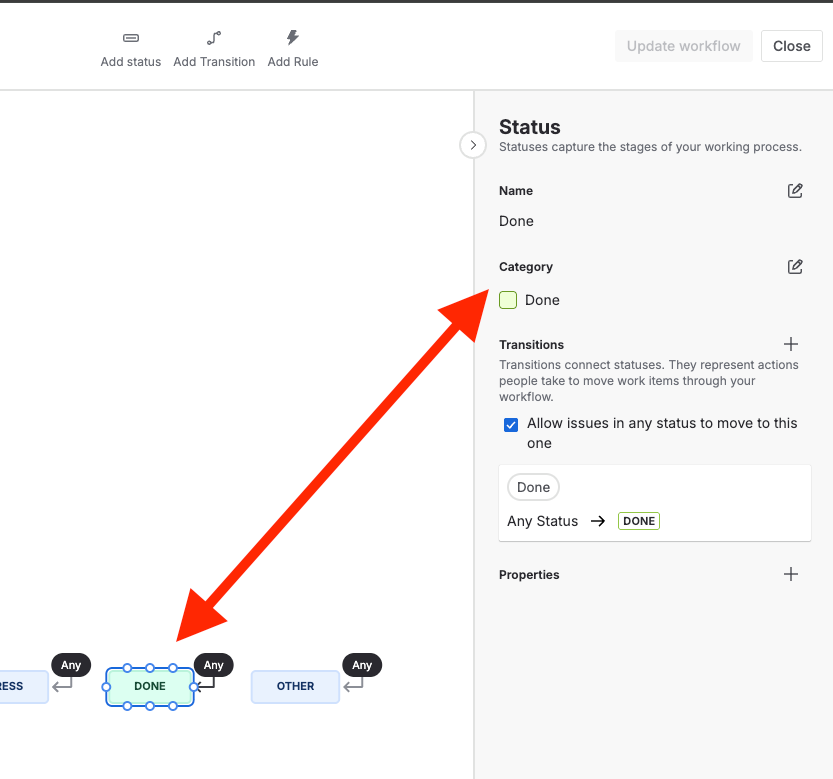This screenshot has height=779, width=833.
Task: Select the DONE status node in diagram
Action: [x=150, y=687]
